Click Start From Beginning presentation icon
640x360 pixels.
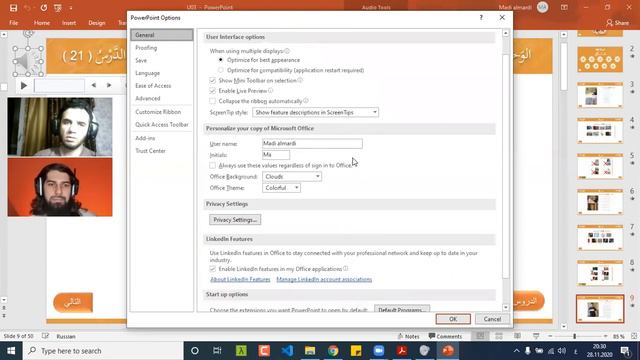pos(58,8)
